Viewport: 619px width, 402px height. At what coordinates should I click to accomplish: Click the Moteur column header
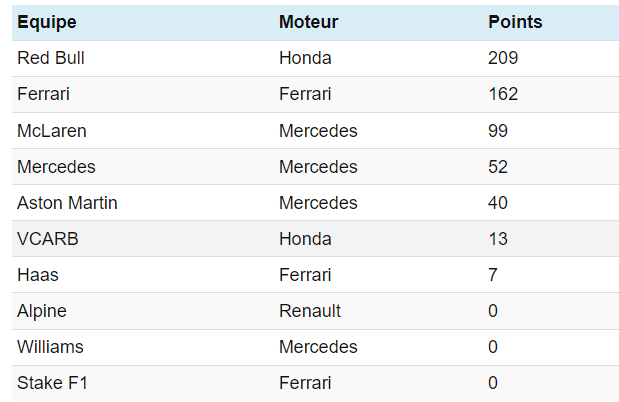(x=308, y=22)
